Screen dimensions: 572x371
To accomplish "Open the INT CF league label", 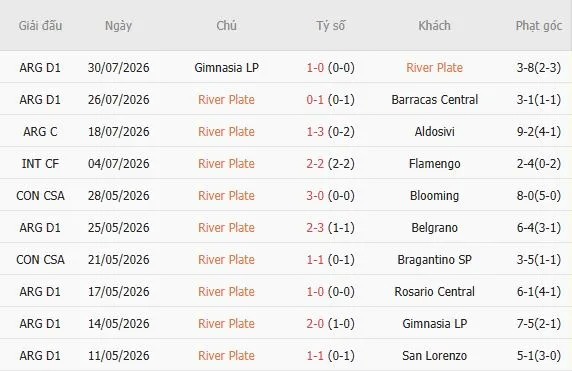I will [x=40, y=163].
